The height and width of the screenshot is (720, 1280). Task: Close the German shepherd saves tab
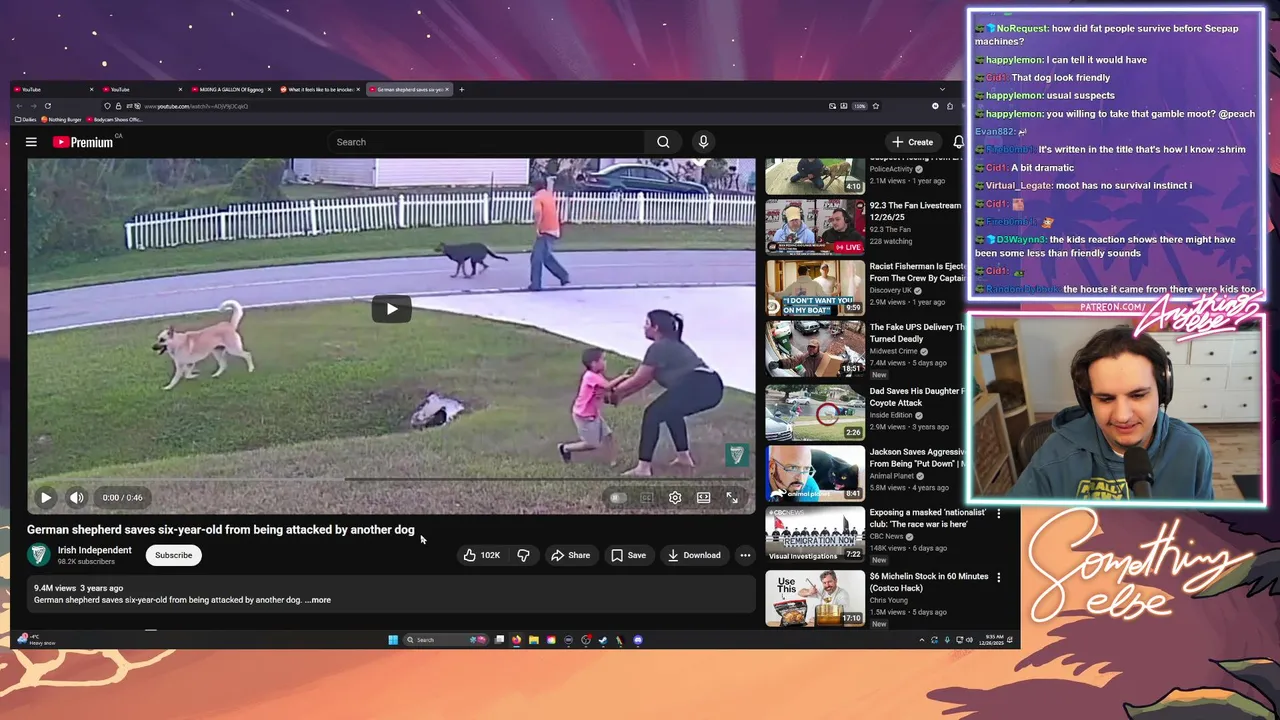(x=447, y=89)
